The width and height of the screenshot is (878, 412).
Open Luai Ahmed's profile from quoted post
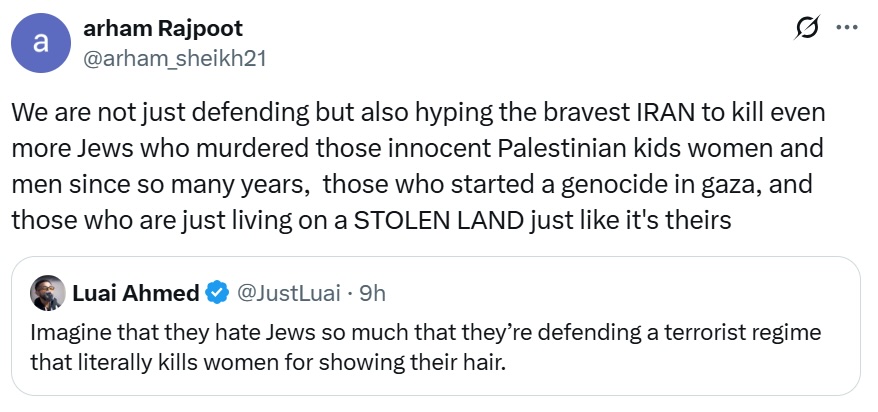tap(135, 294)
